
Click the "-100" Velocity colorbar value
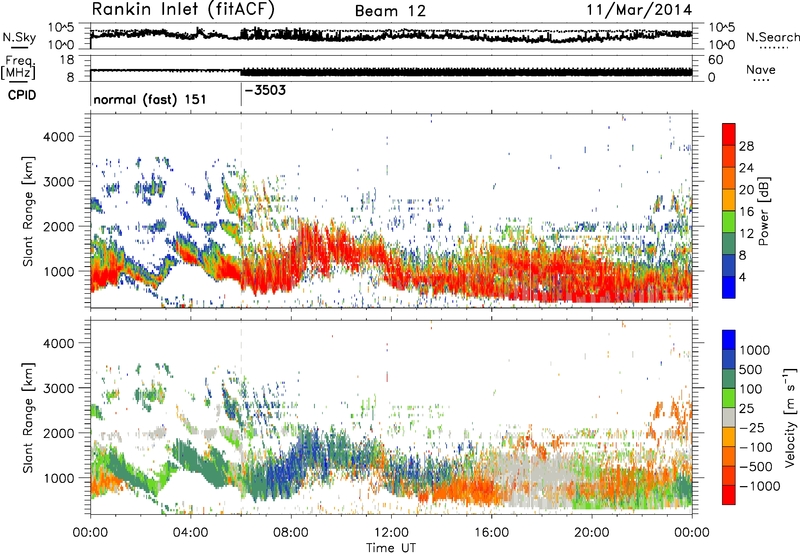[x=756, y=447]
